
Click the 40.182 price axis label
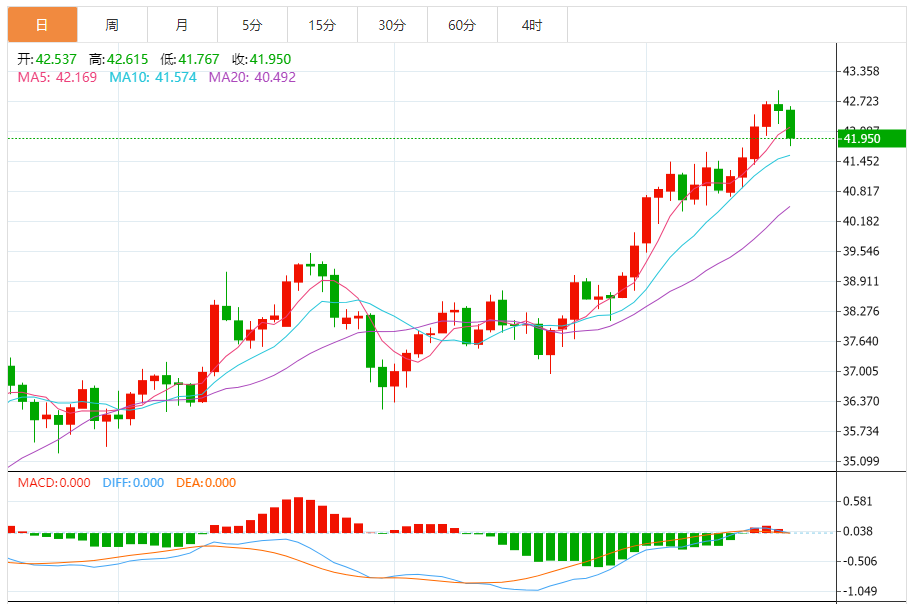(x=861, y=221)
